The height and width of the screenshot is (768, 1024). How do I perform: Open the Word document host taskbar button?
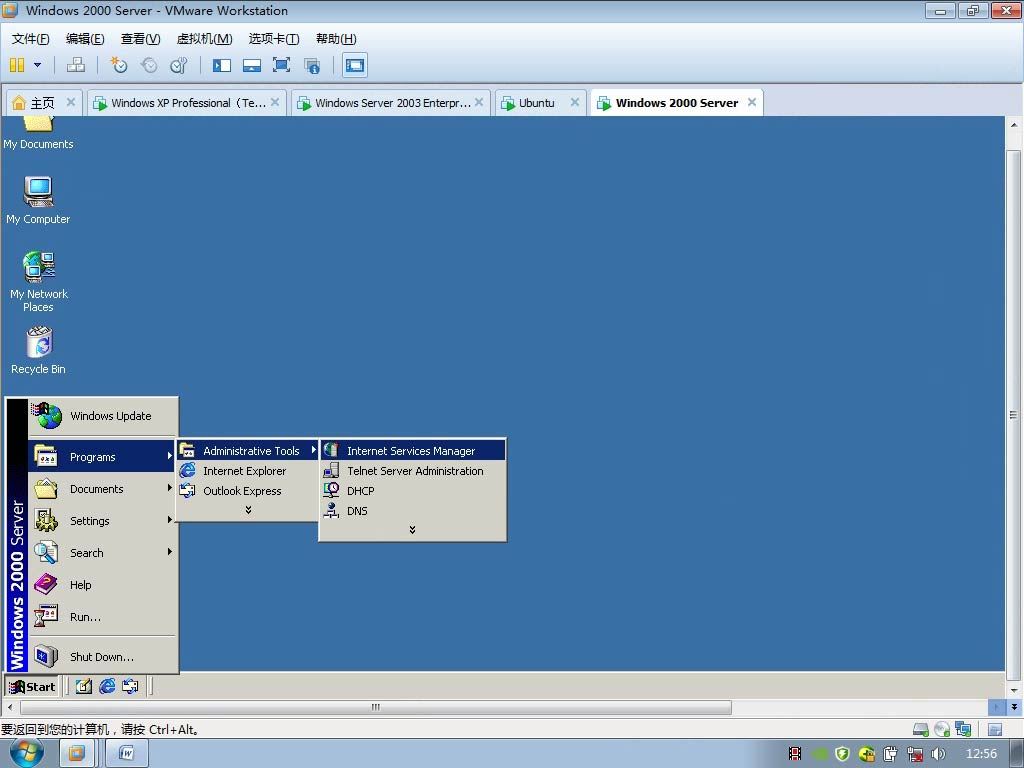127,754
